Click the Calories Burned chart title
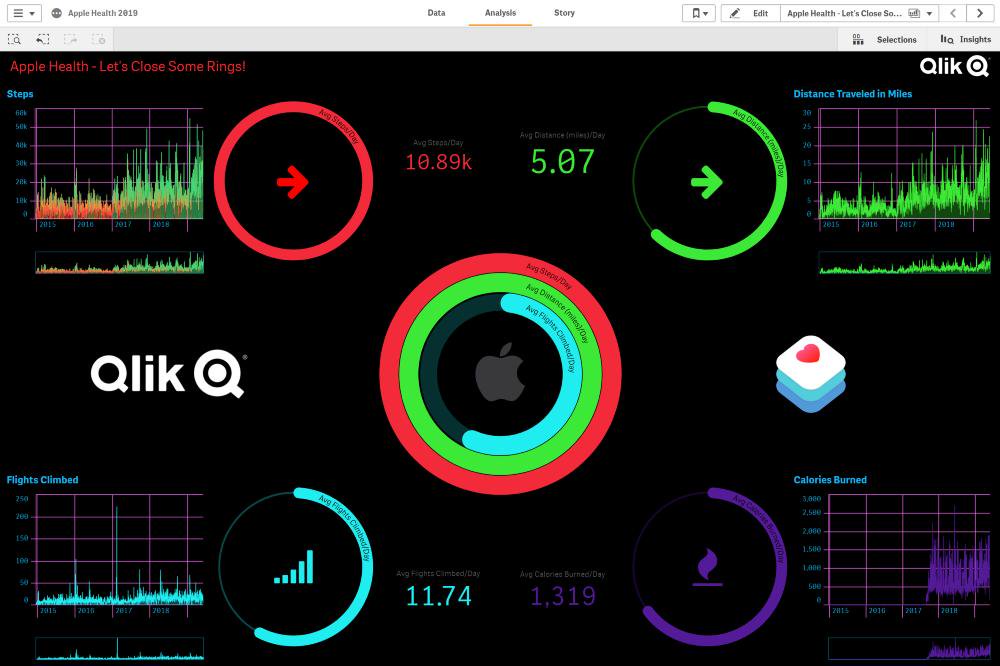Screen dimensions: 1000x666 830,480
